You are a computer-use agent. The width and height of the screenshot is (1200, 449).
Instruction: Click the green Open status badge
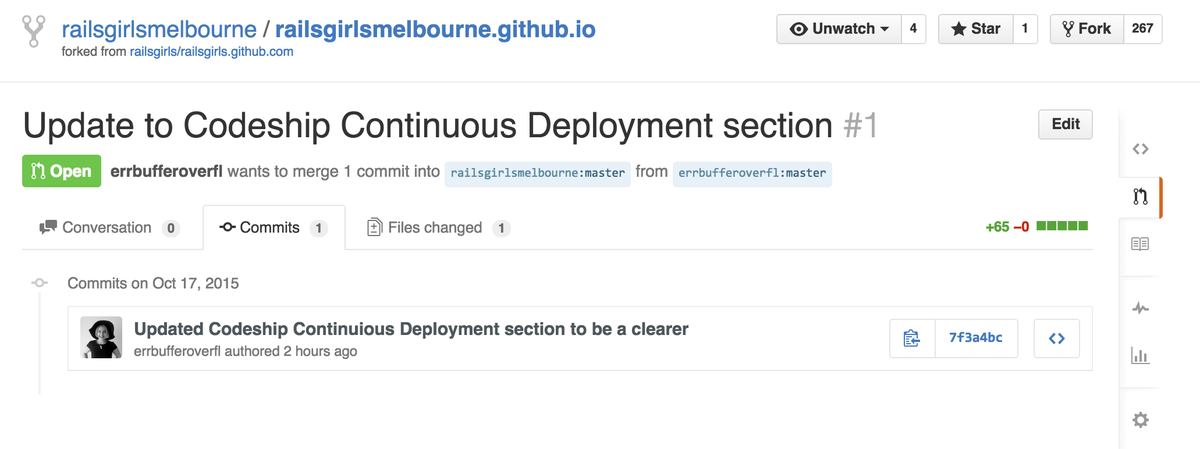(61, 171)
